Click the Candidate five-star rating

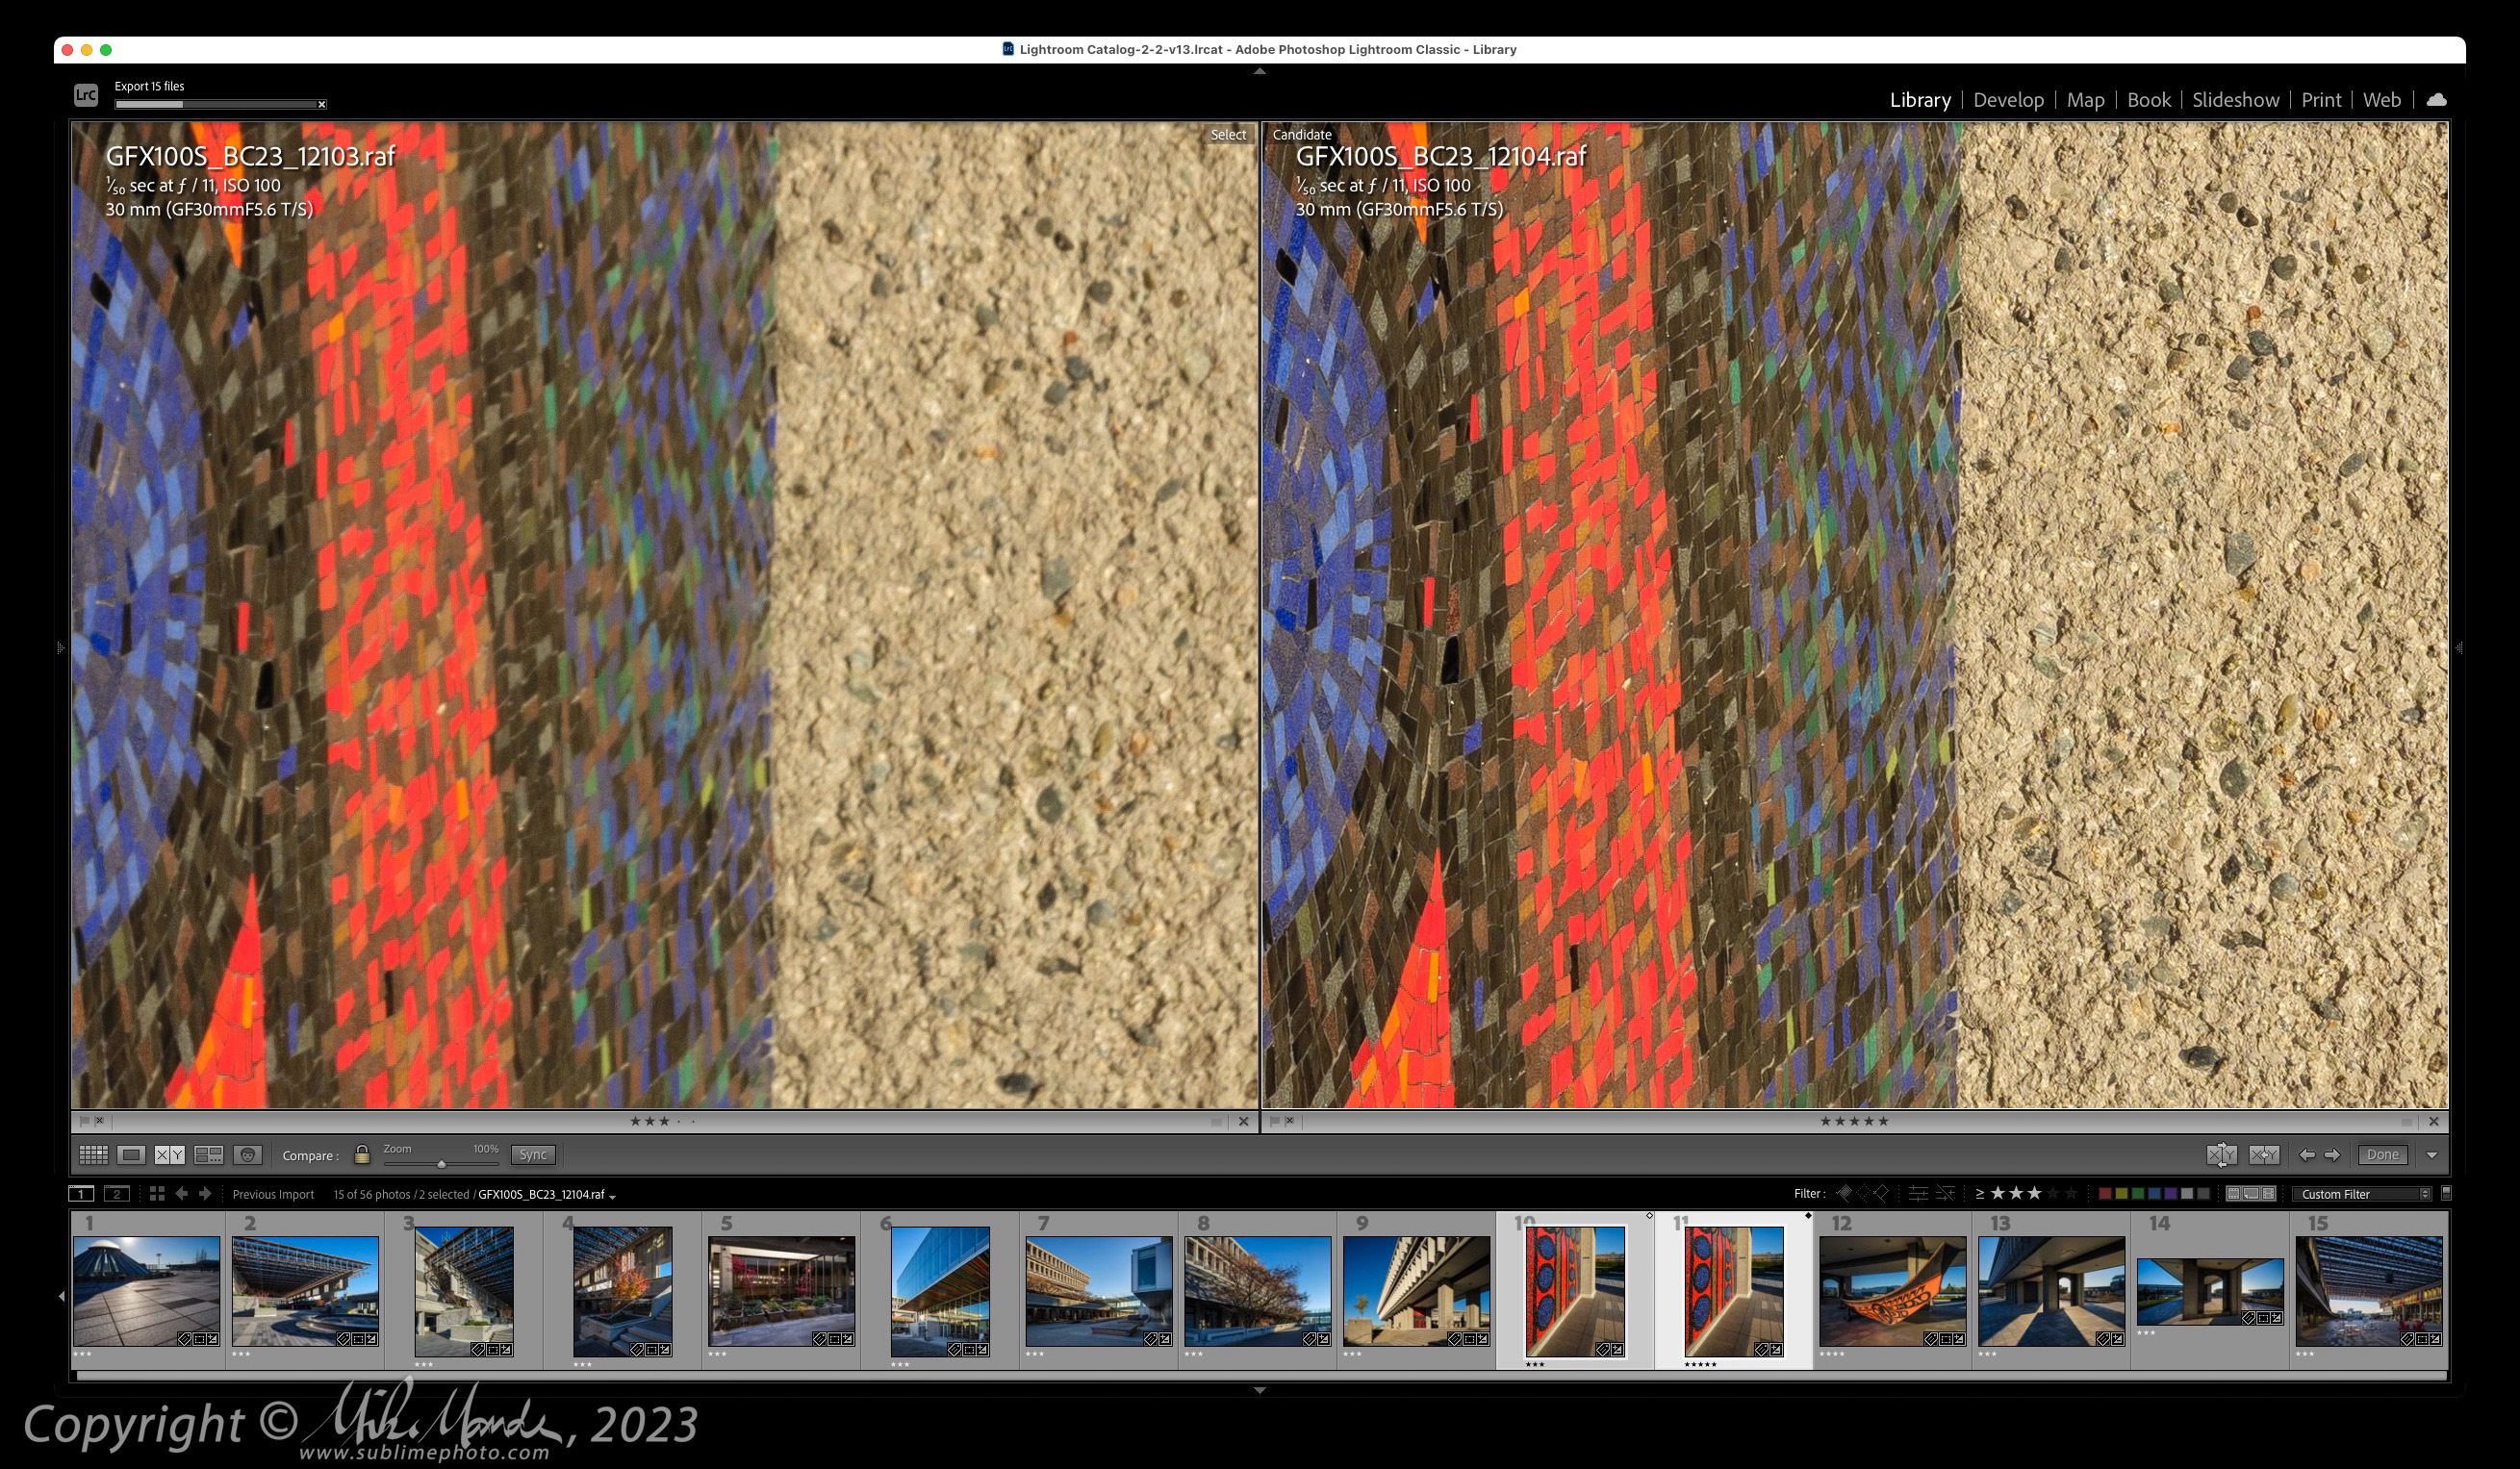1854,1121
